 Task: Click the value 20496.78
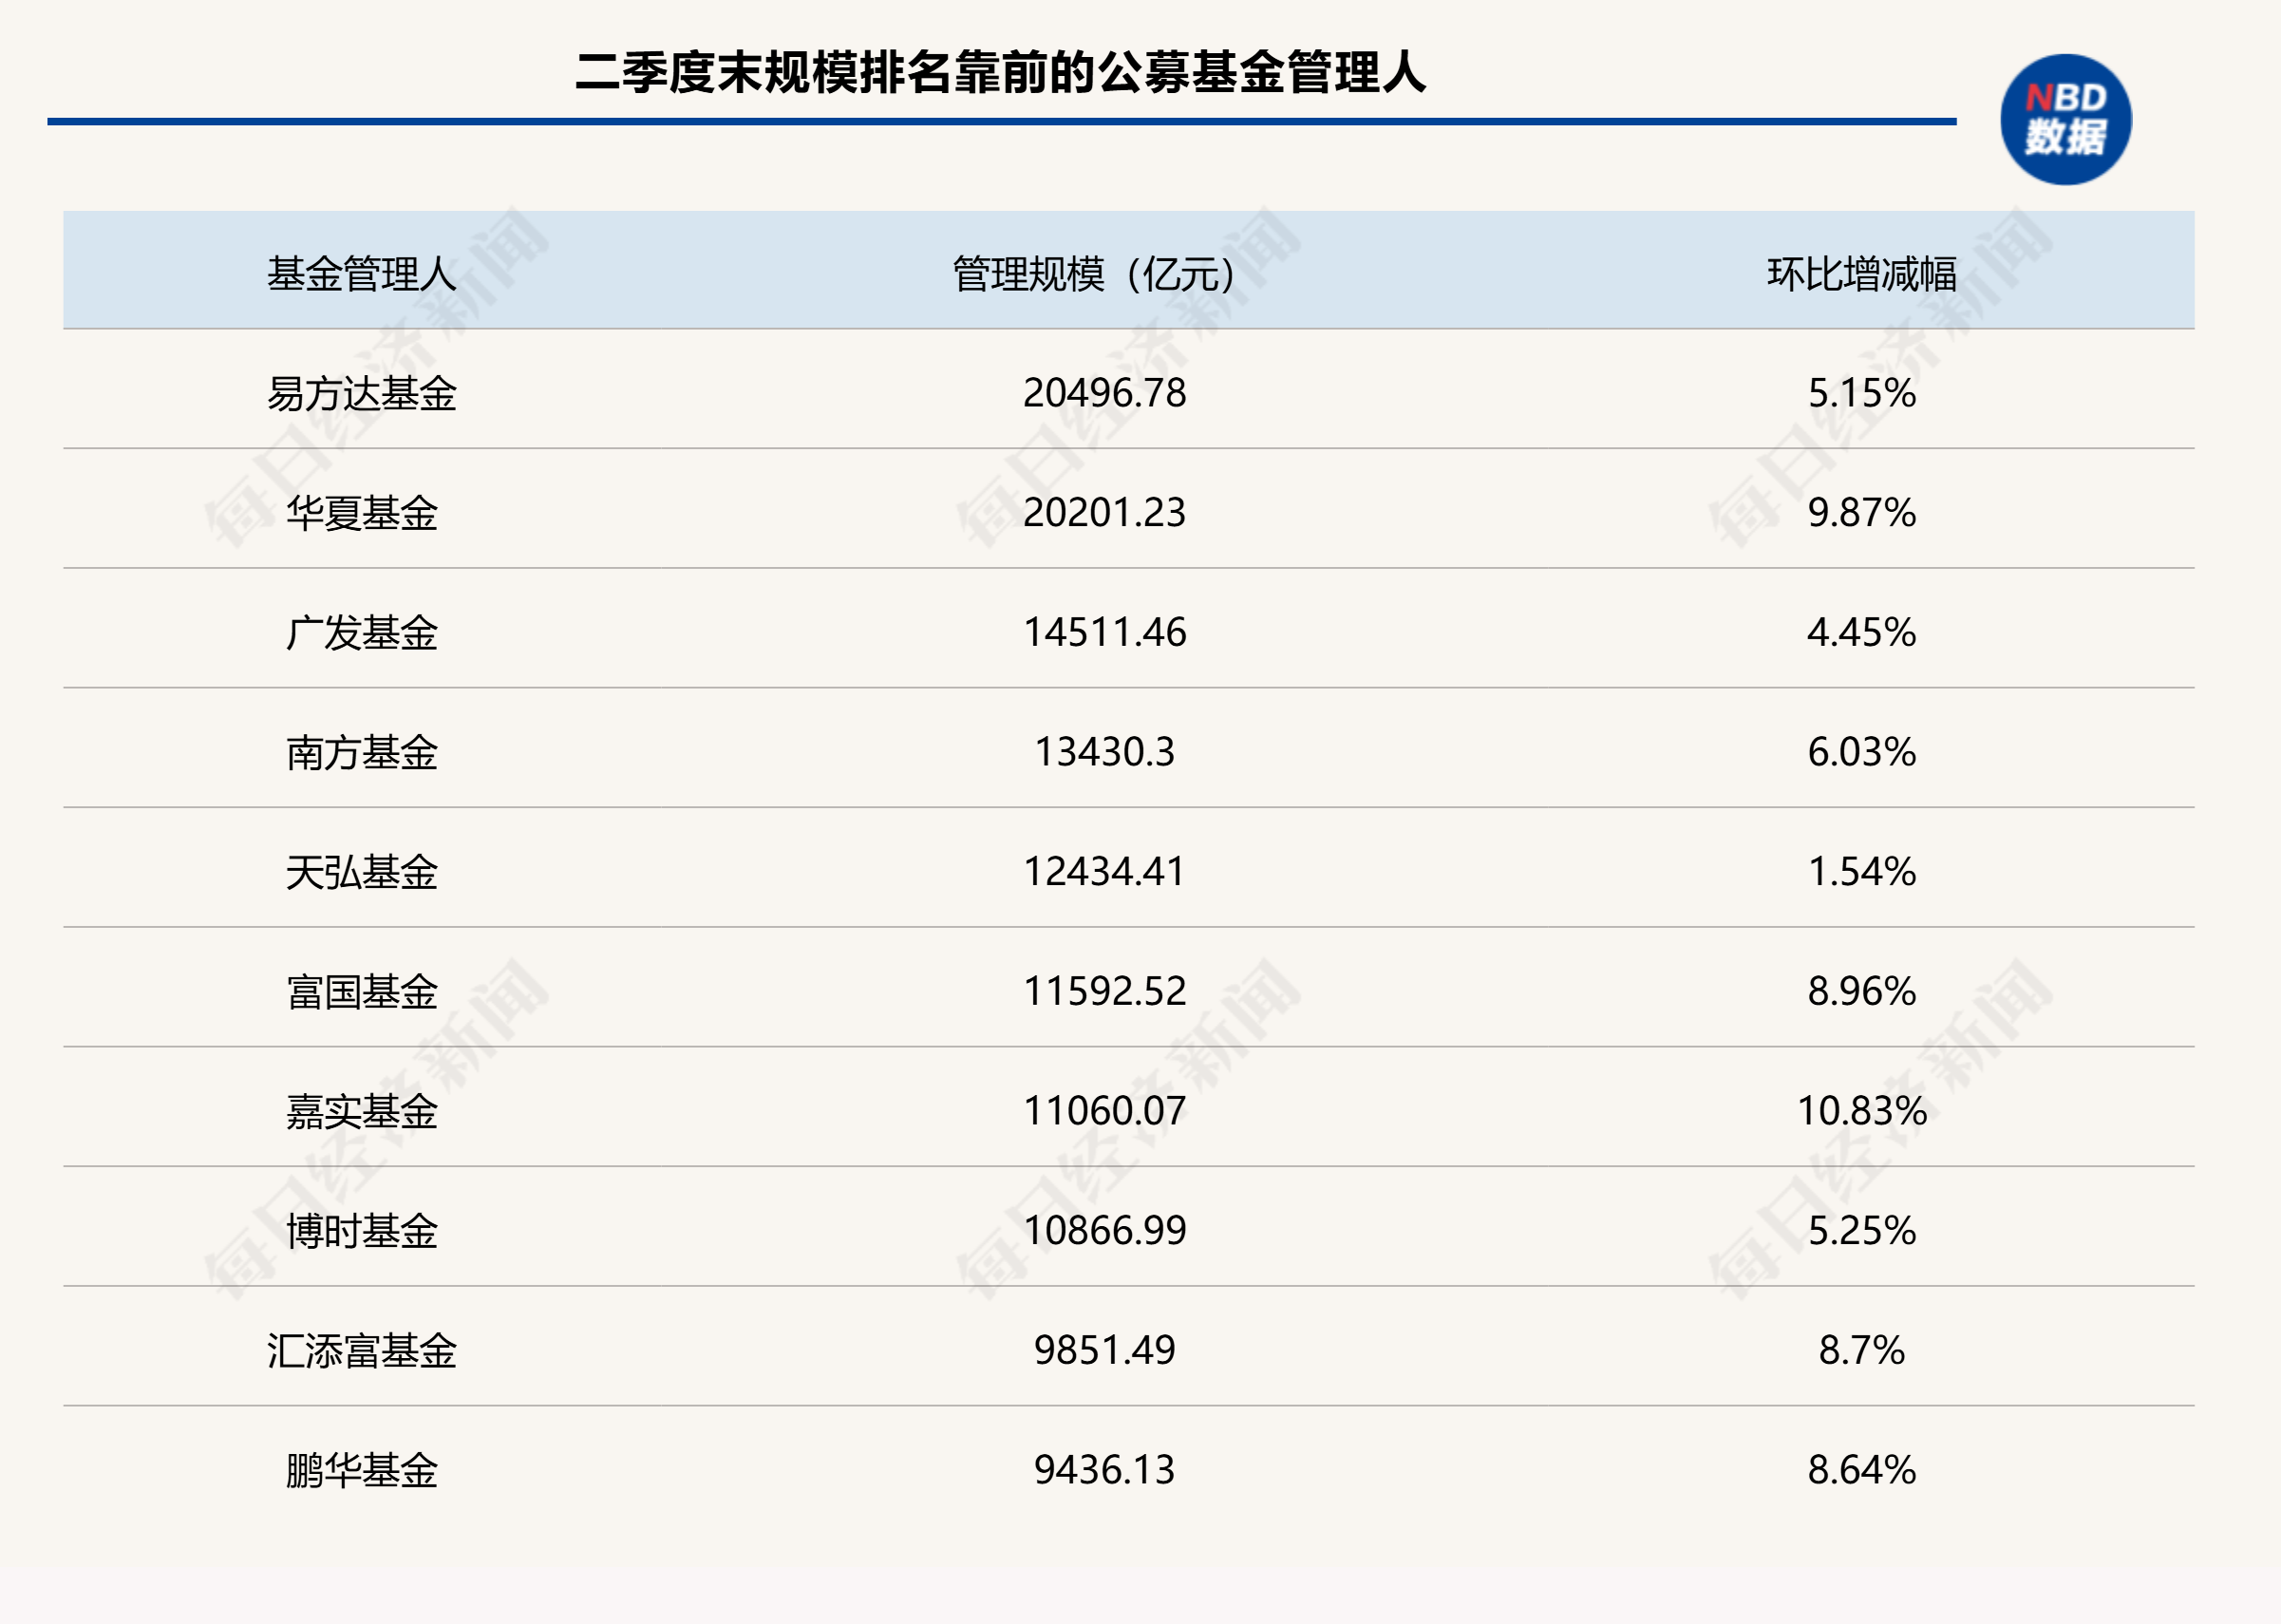[1104, 393]
